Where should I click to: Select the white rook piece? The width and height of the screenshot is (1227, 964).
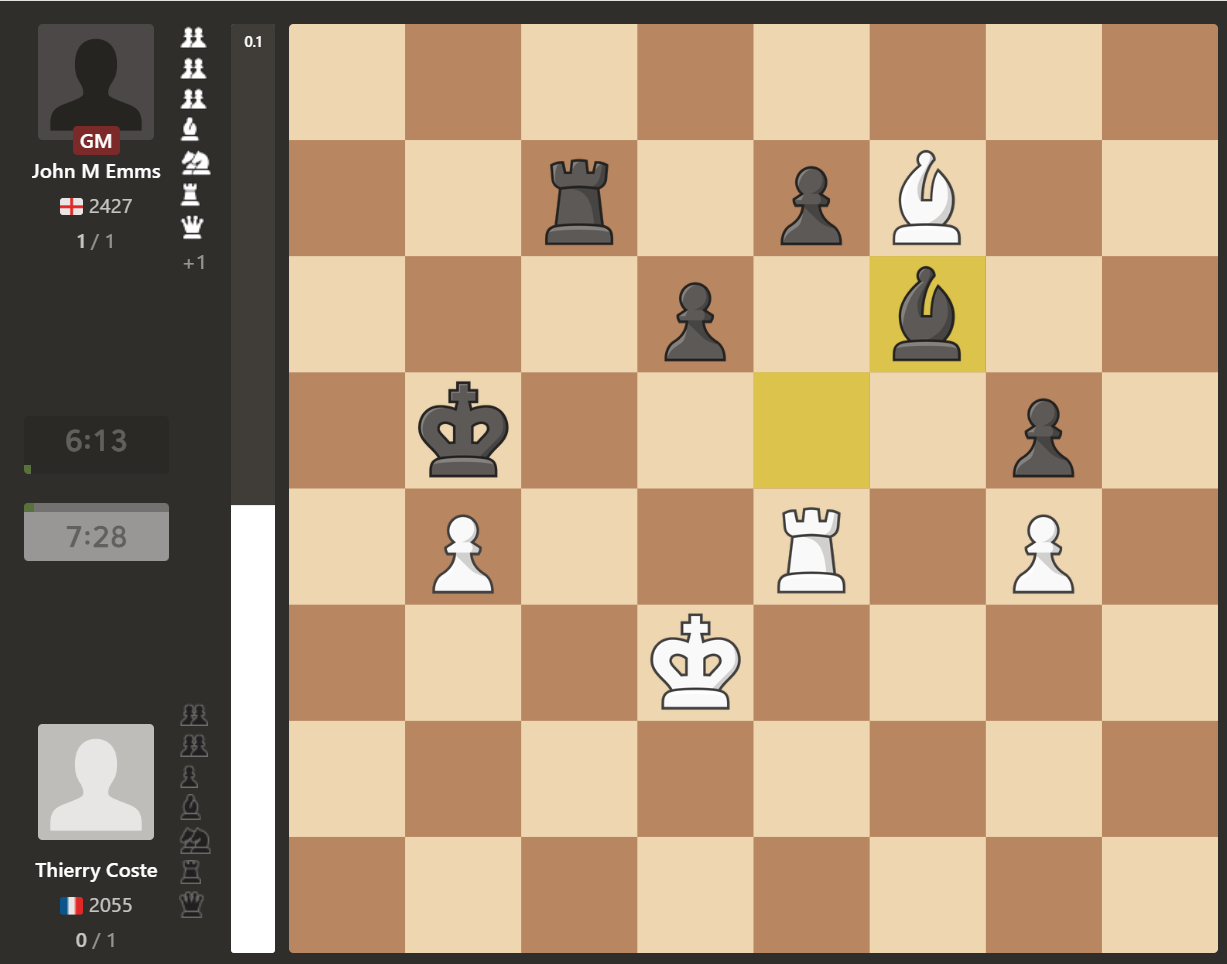coord(811,550)
